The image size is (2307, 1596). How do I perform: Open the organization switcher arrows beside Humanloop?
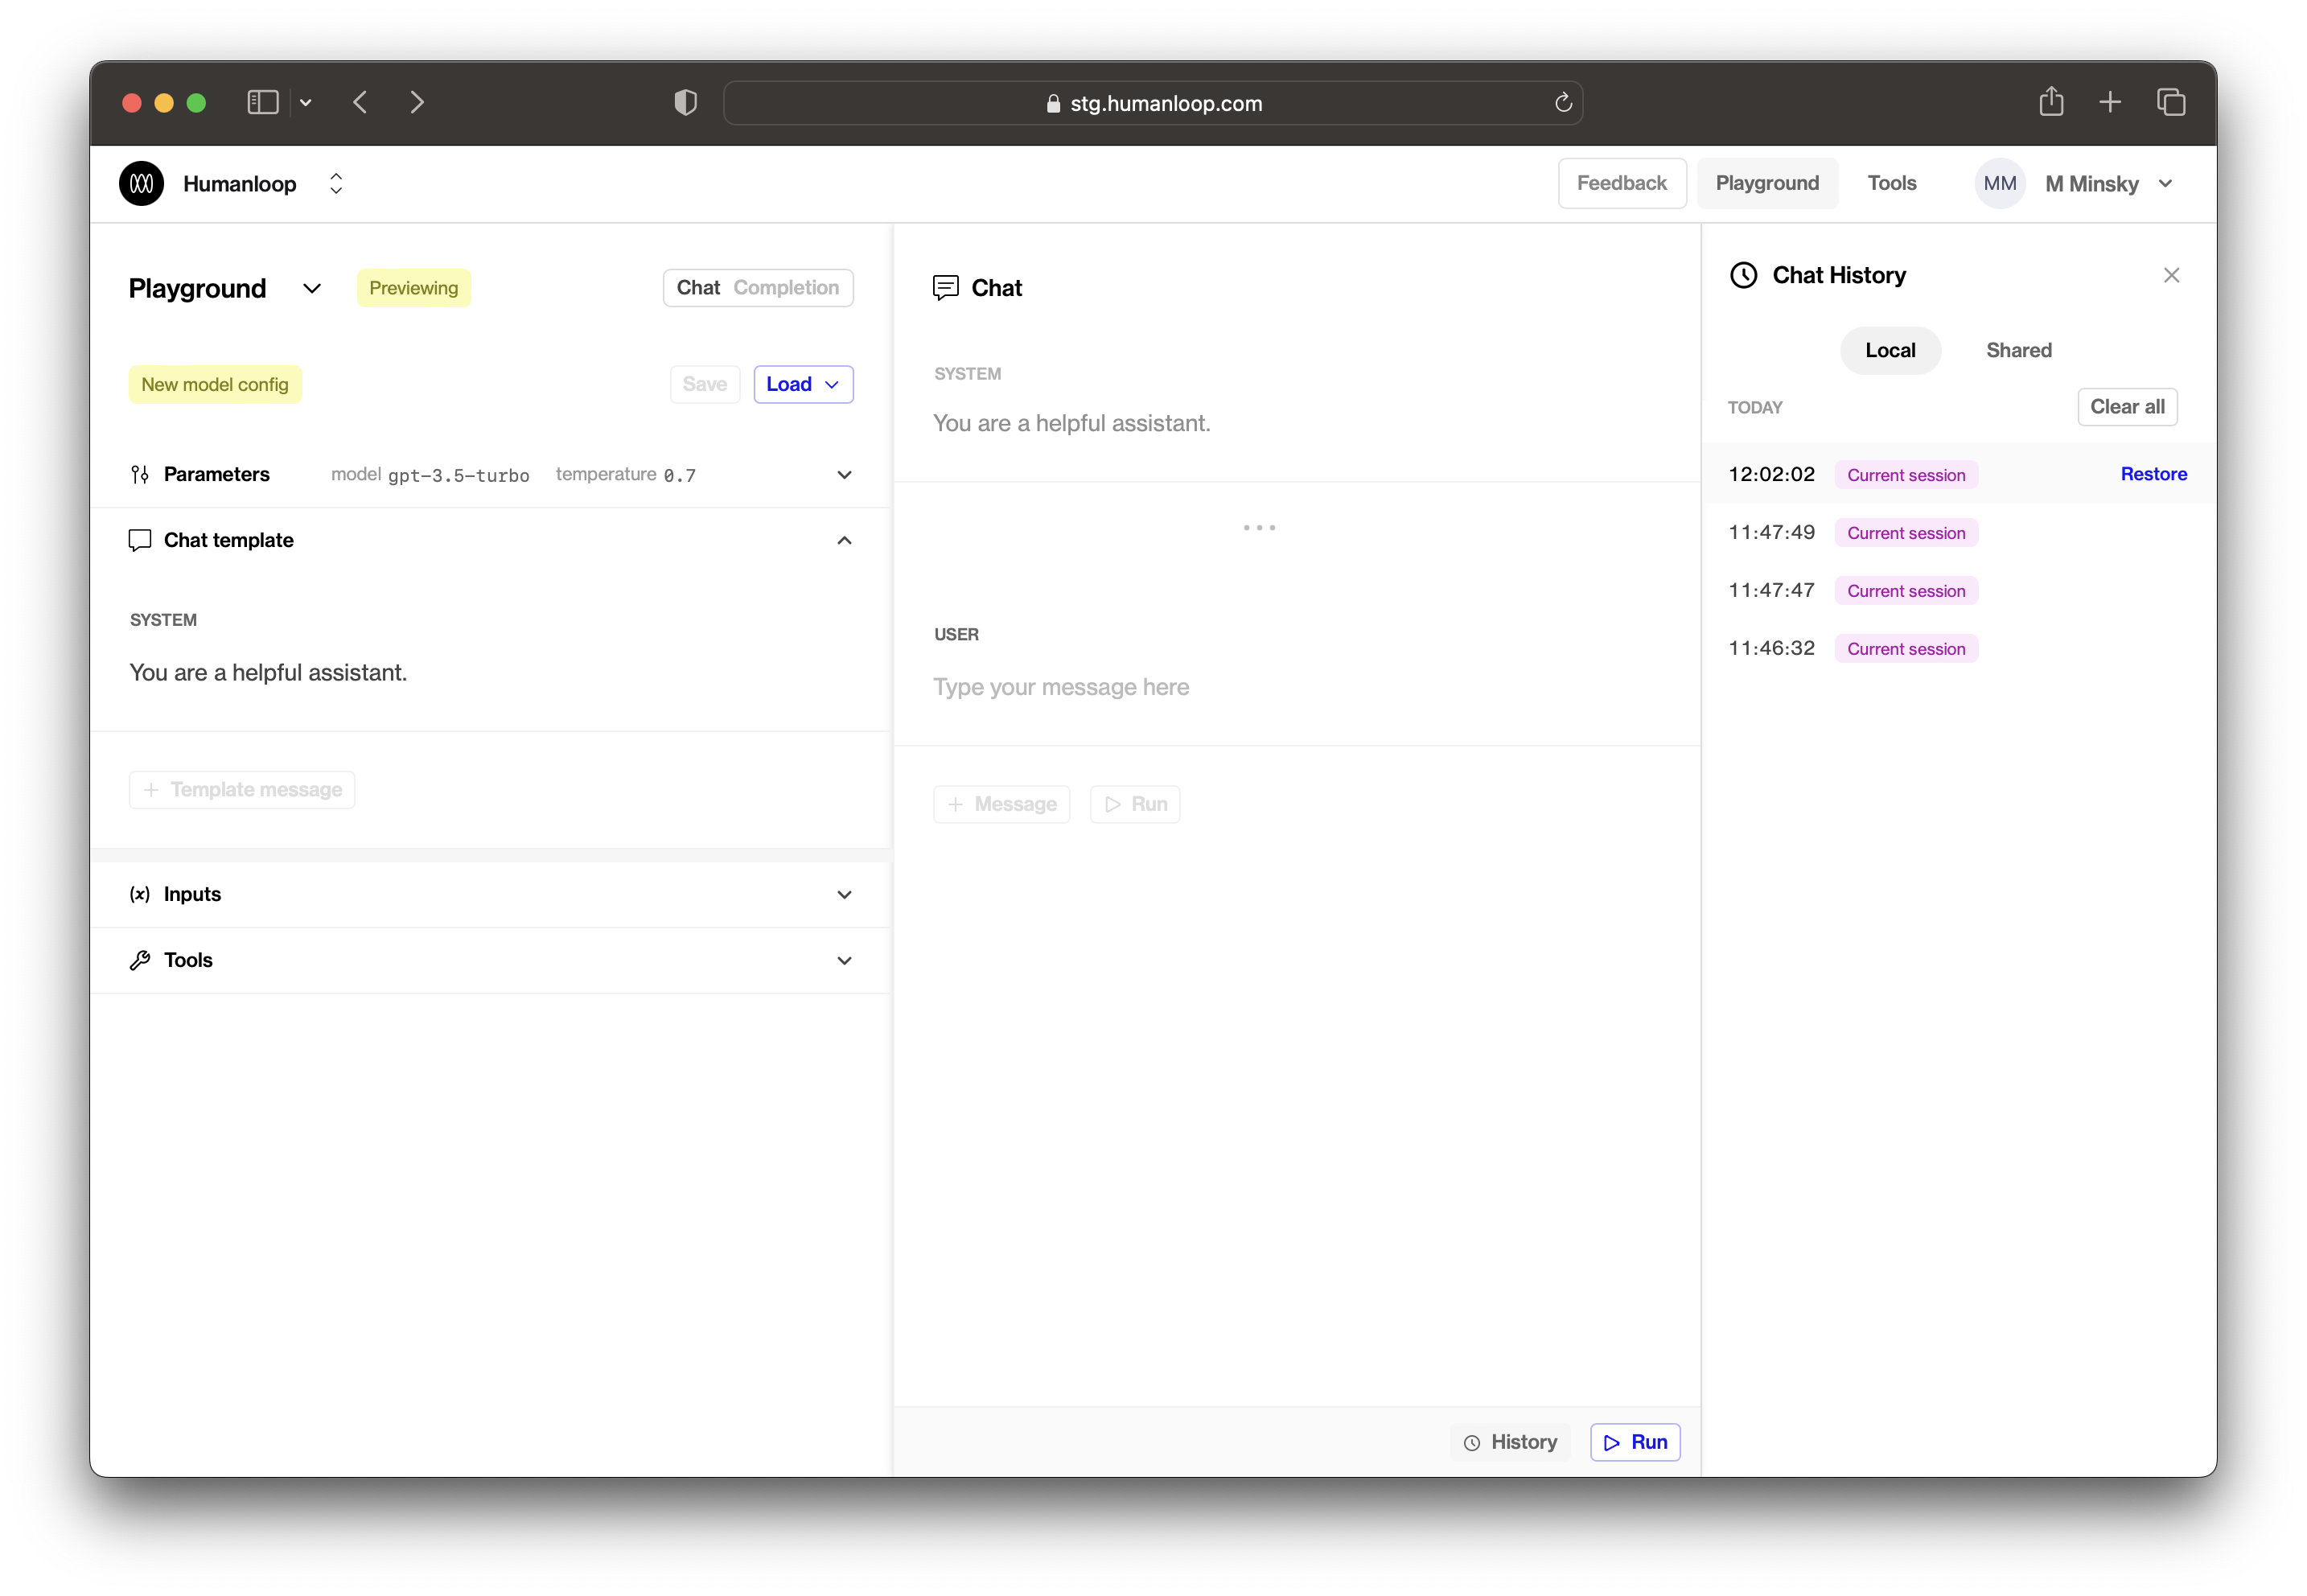(x=336, y=184)
